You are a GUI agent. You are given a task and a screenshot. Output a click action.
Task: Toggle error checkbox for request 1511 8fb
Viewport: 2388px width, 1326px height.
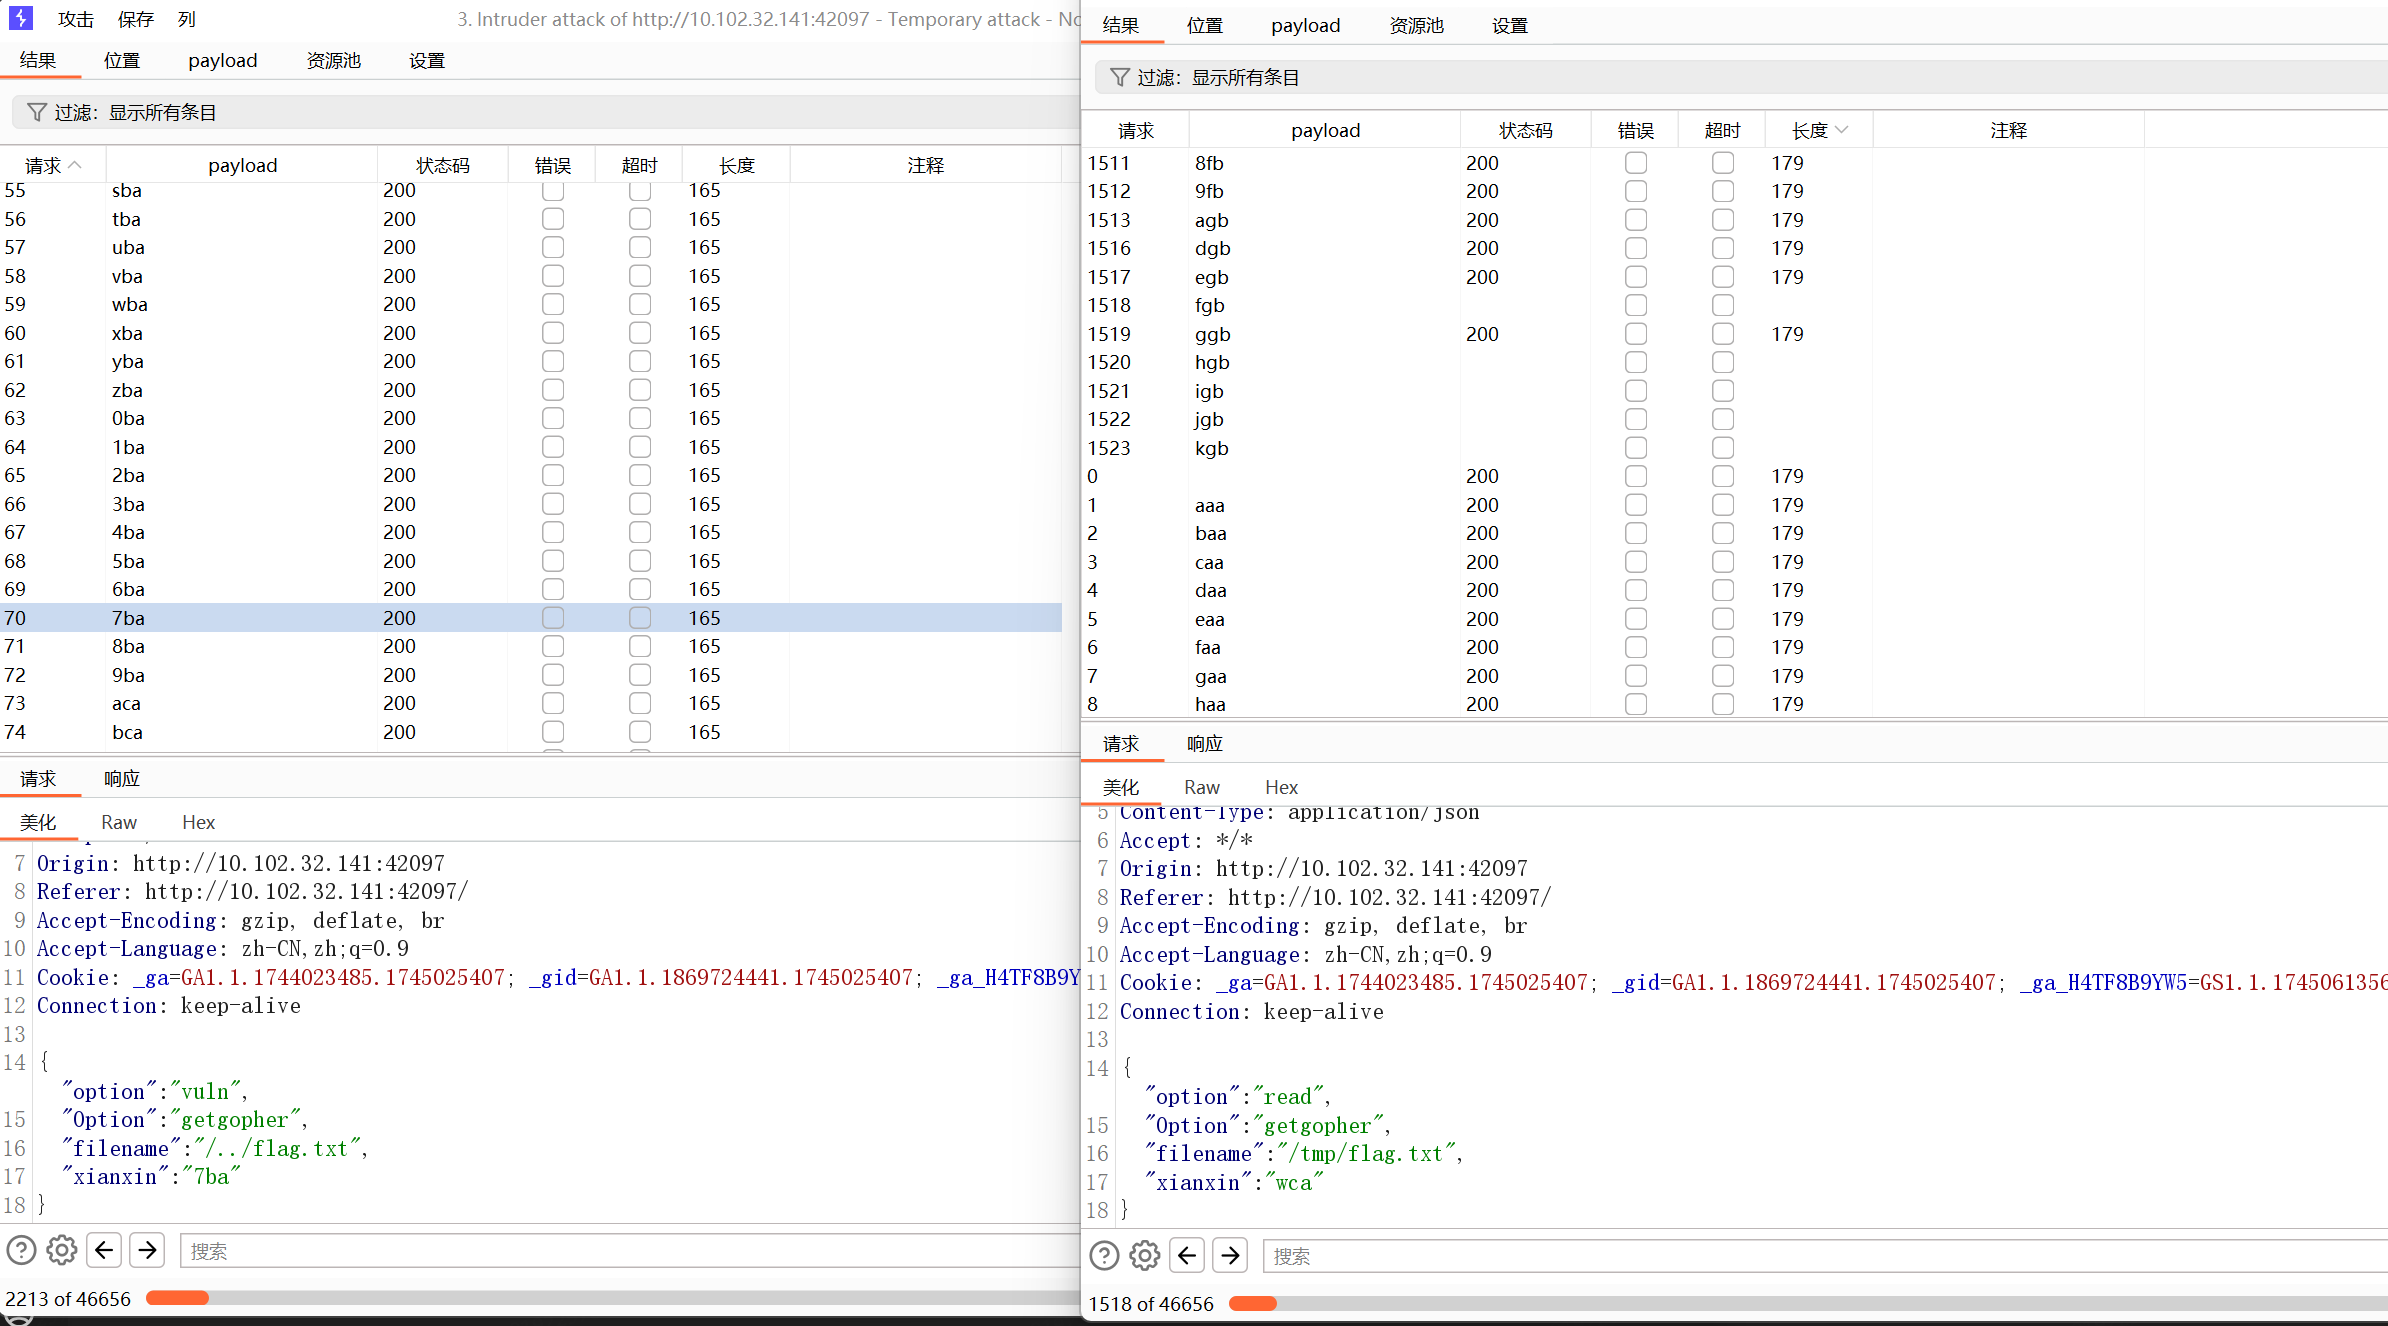point(1635,163)
